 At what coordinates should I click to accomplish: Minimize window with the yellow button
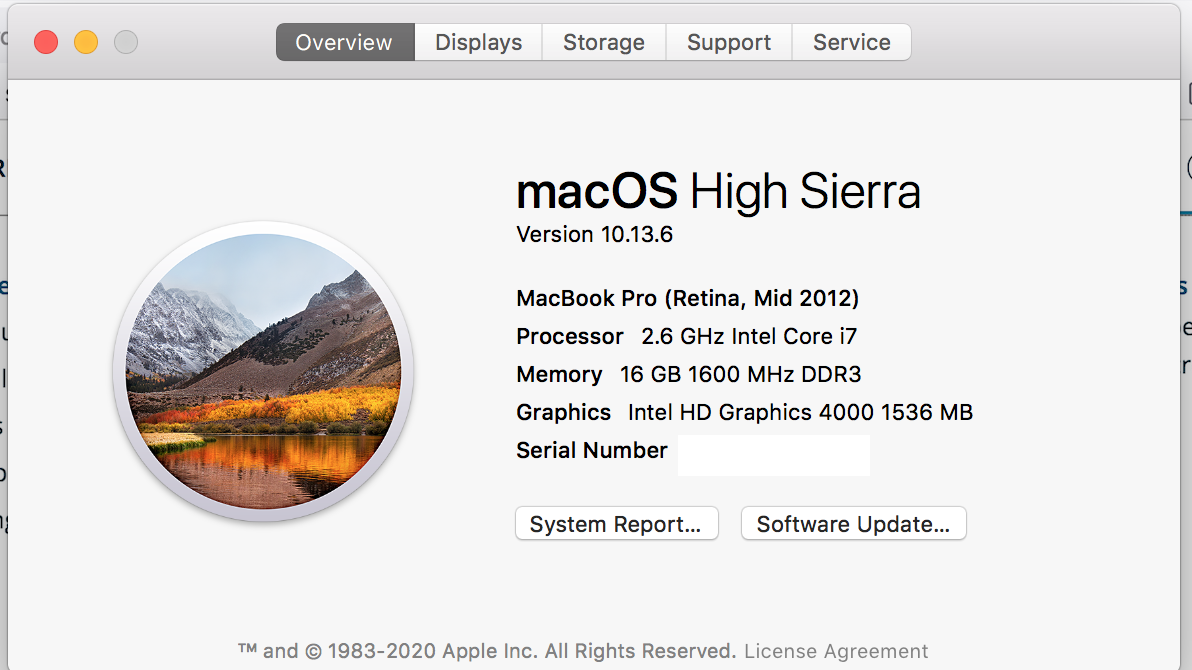tap(86, 42)
